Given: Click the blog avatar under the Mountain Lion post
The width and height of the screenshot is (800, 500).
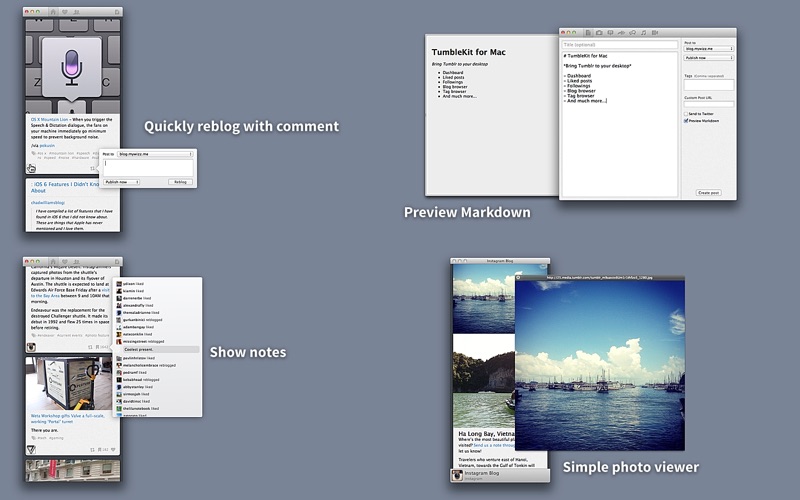Looking at the screenshot, I should coord(31,168).
